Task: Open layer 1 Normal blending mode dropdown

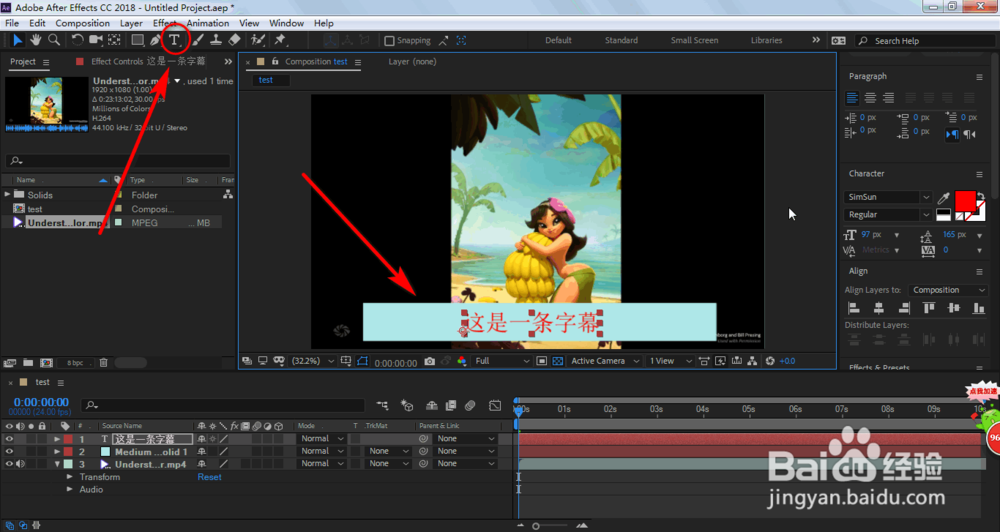Action: click(x=322, y=439)
